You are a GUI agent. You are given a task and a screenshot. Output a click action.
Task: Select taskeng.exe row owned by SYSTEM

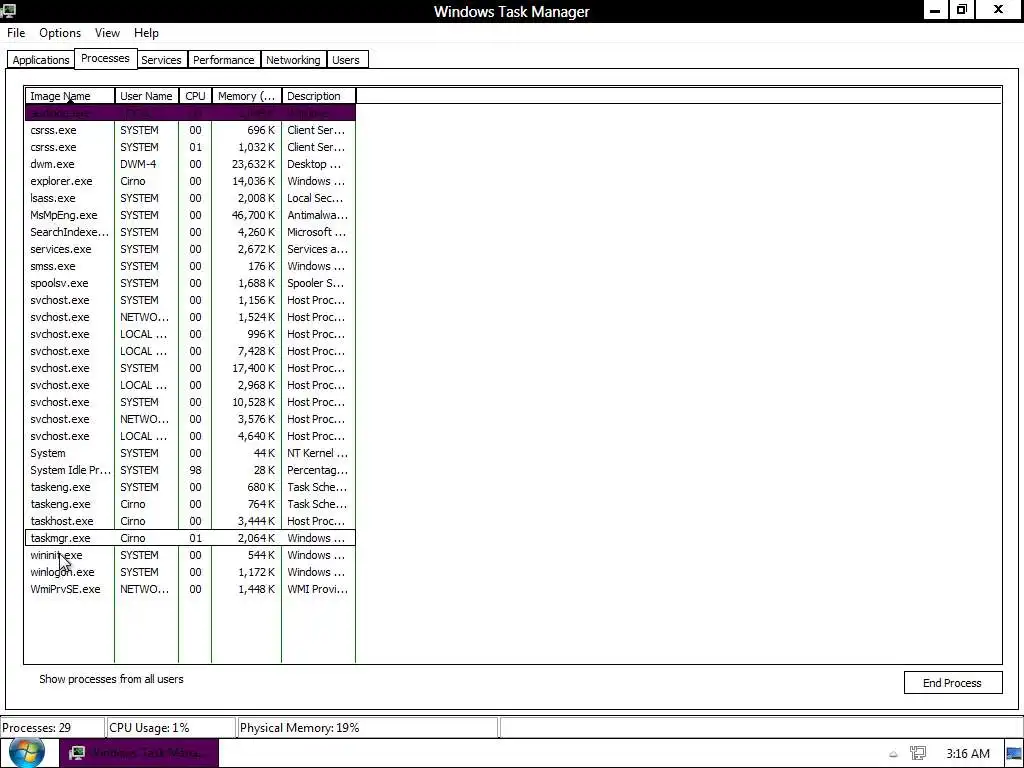(x=190, y=487)
